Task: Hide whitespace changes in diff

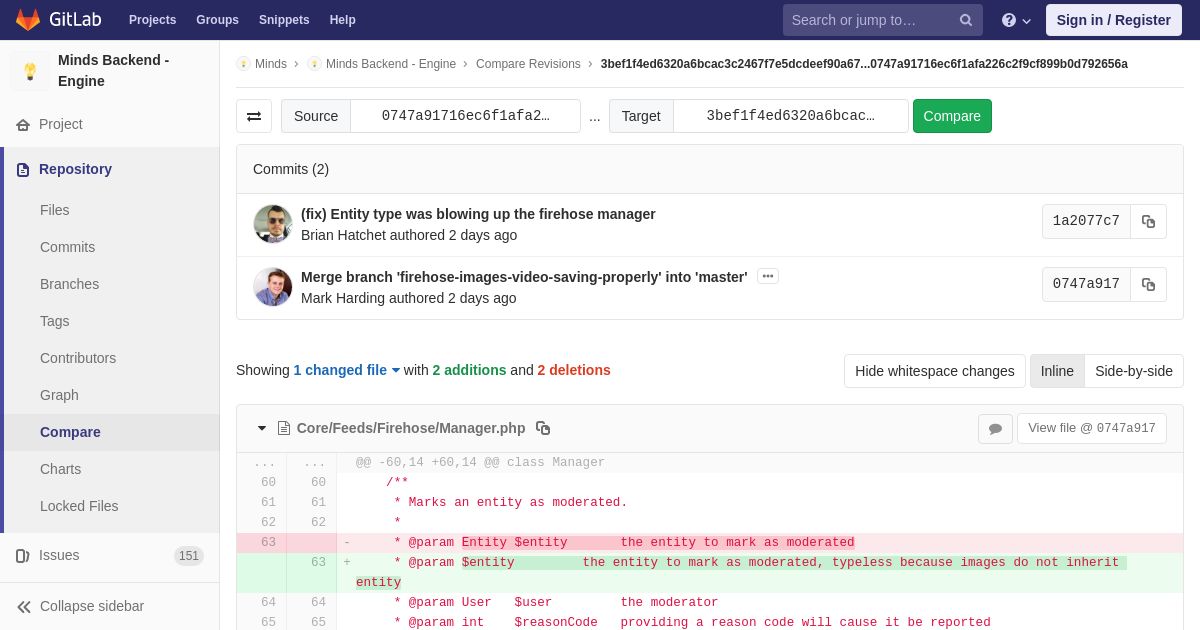Action: [935, 371]
